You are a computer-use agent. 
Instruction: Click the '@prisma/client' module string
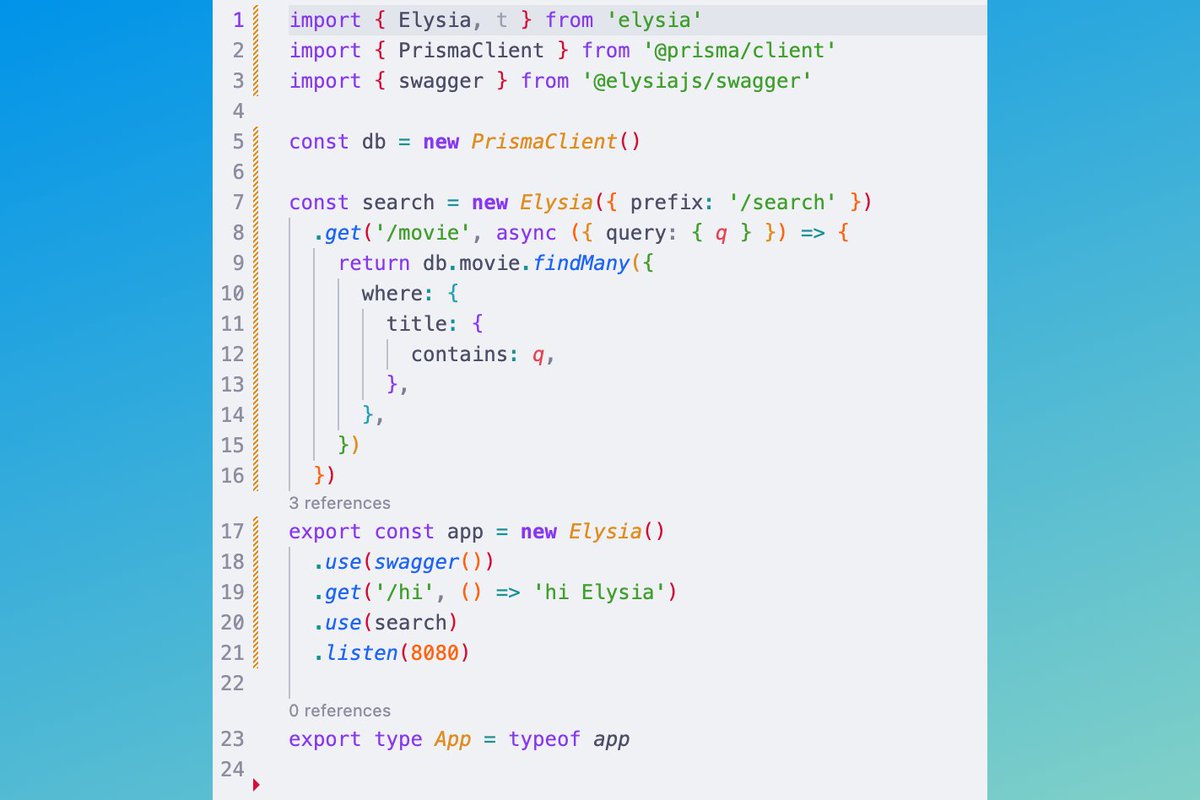tap(739, 50)
